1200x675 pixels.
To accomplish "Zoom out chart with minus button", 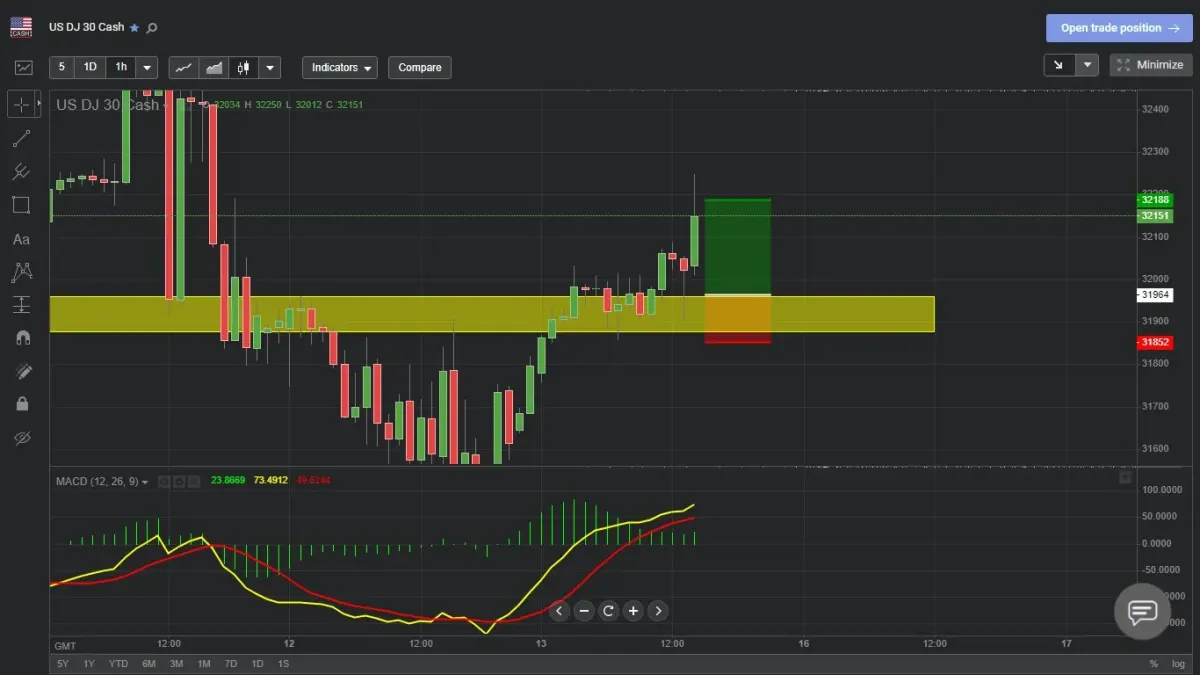I will [x=584, y=611].
